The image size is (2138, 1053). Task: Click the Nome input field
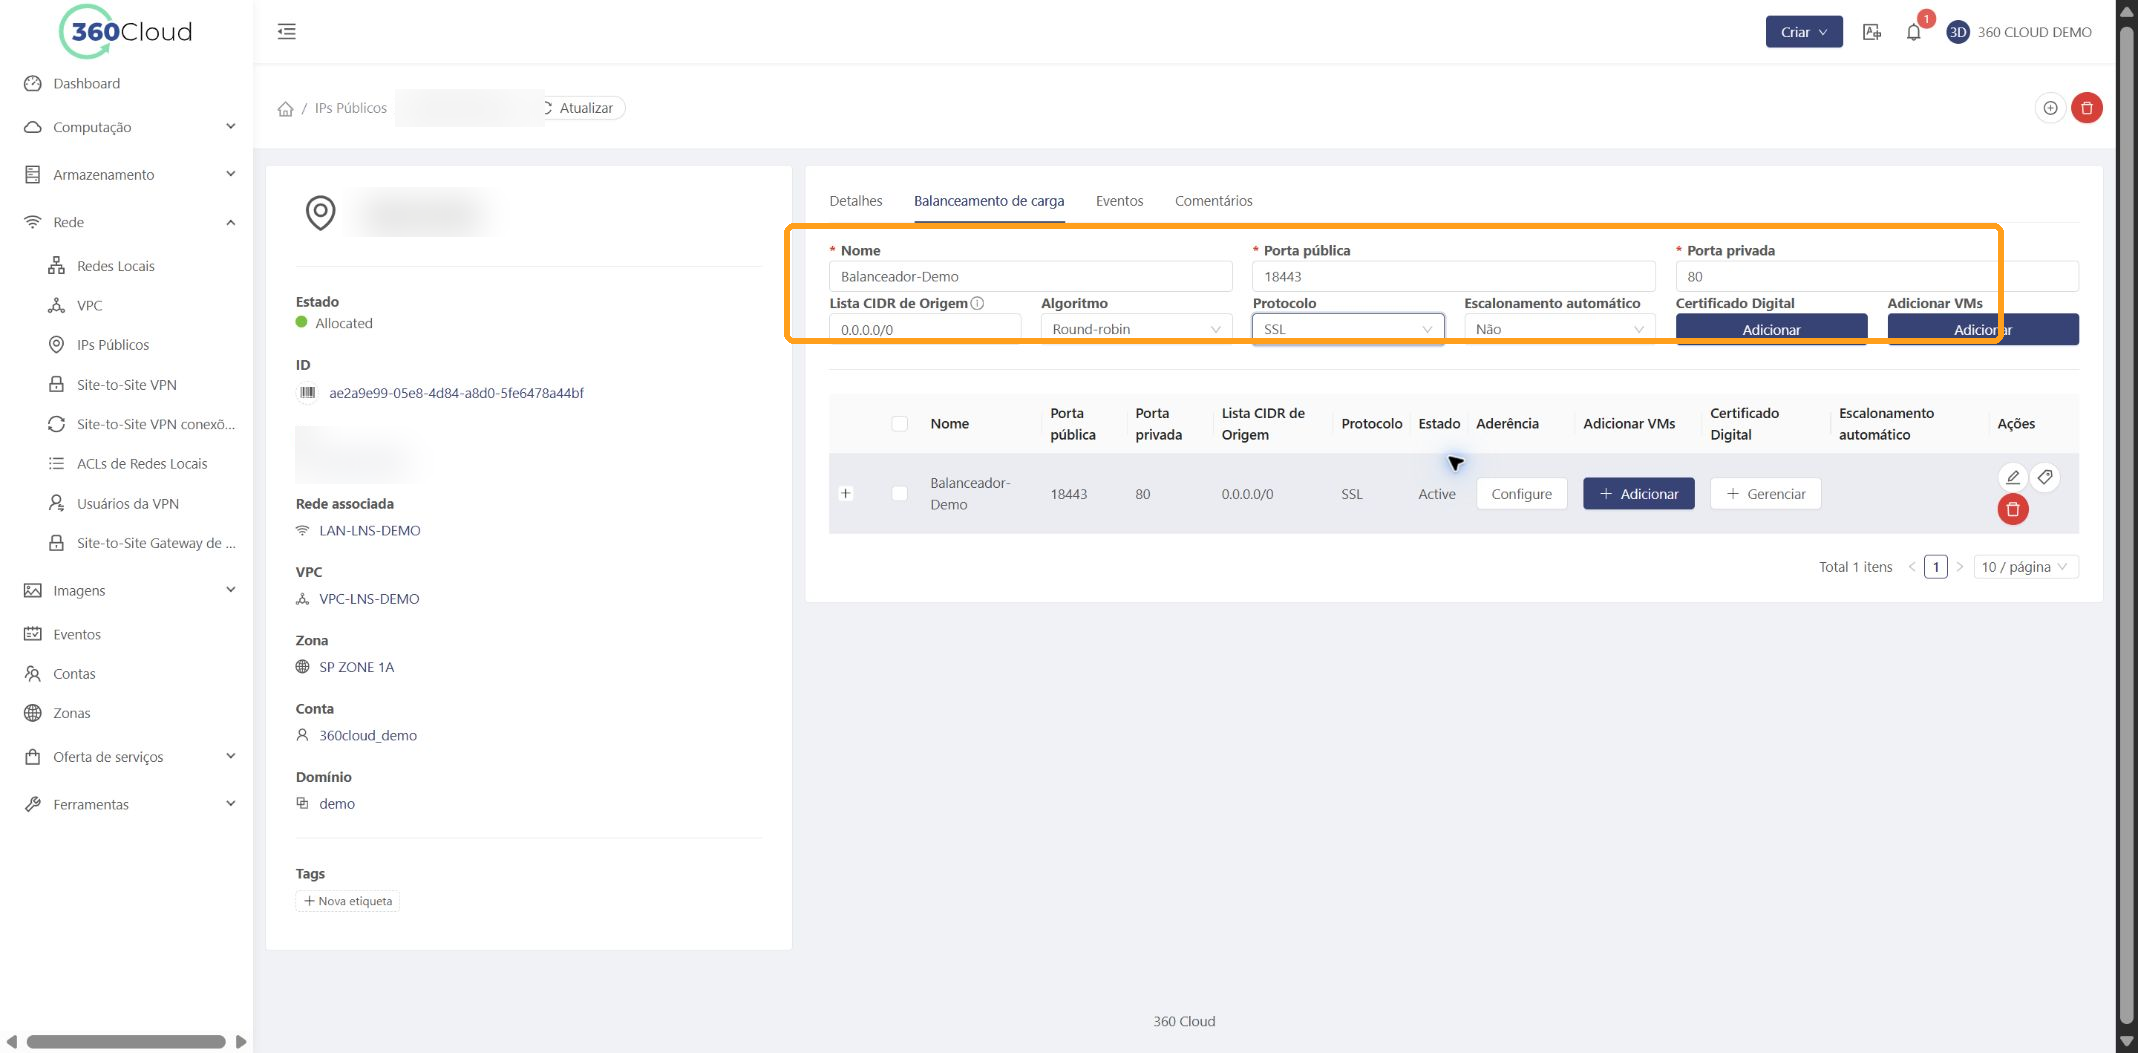point(1030,277)
